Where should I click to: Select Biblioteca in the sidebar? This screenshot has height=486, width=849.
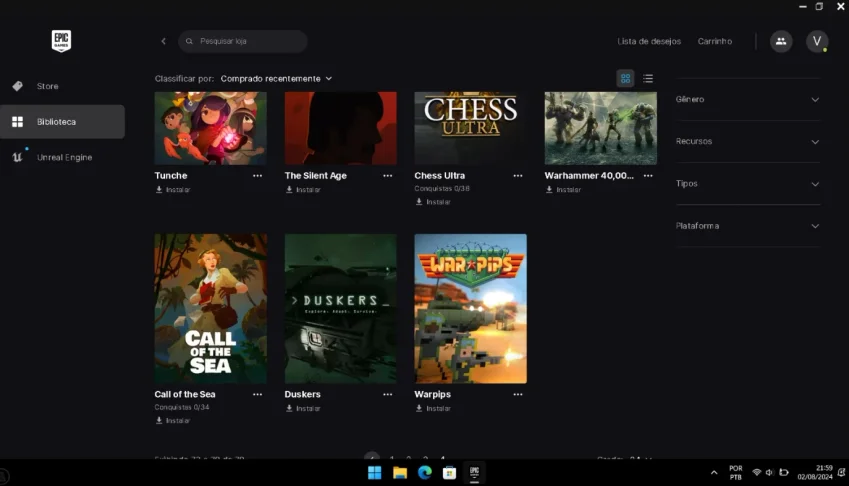tap(62, 122)
